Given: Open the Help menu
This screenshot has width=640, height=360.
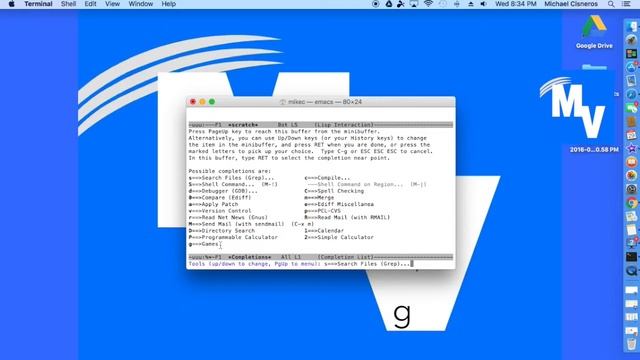Looking at the screenshot, I should tap(169, 4).
